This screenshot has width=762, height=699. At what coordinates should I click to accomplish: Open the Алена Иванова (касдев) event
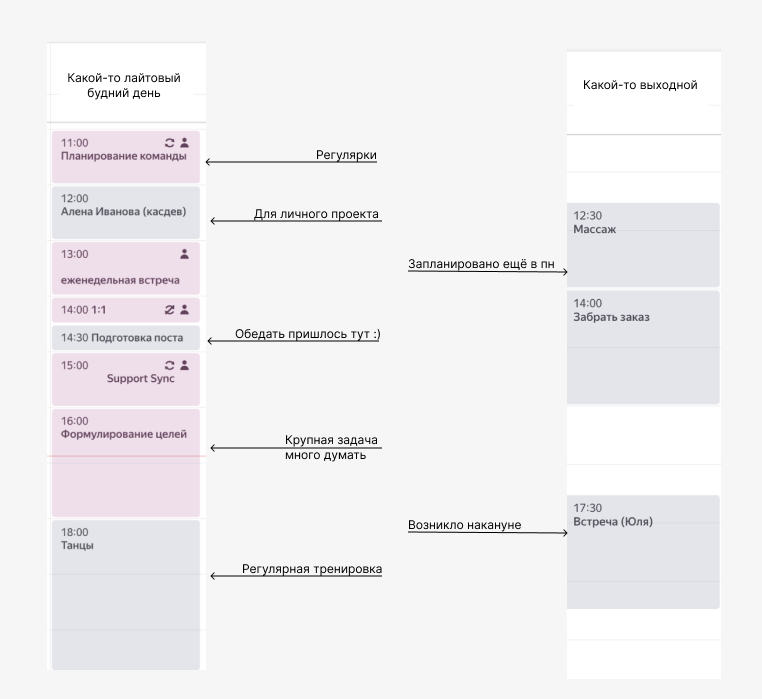[x=124, y=211]
